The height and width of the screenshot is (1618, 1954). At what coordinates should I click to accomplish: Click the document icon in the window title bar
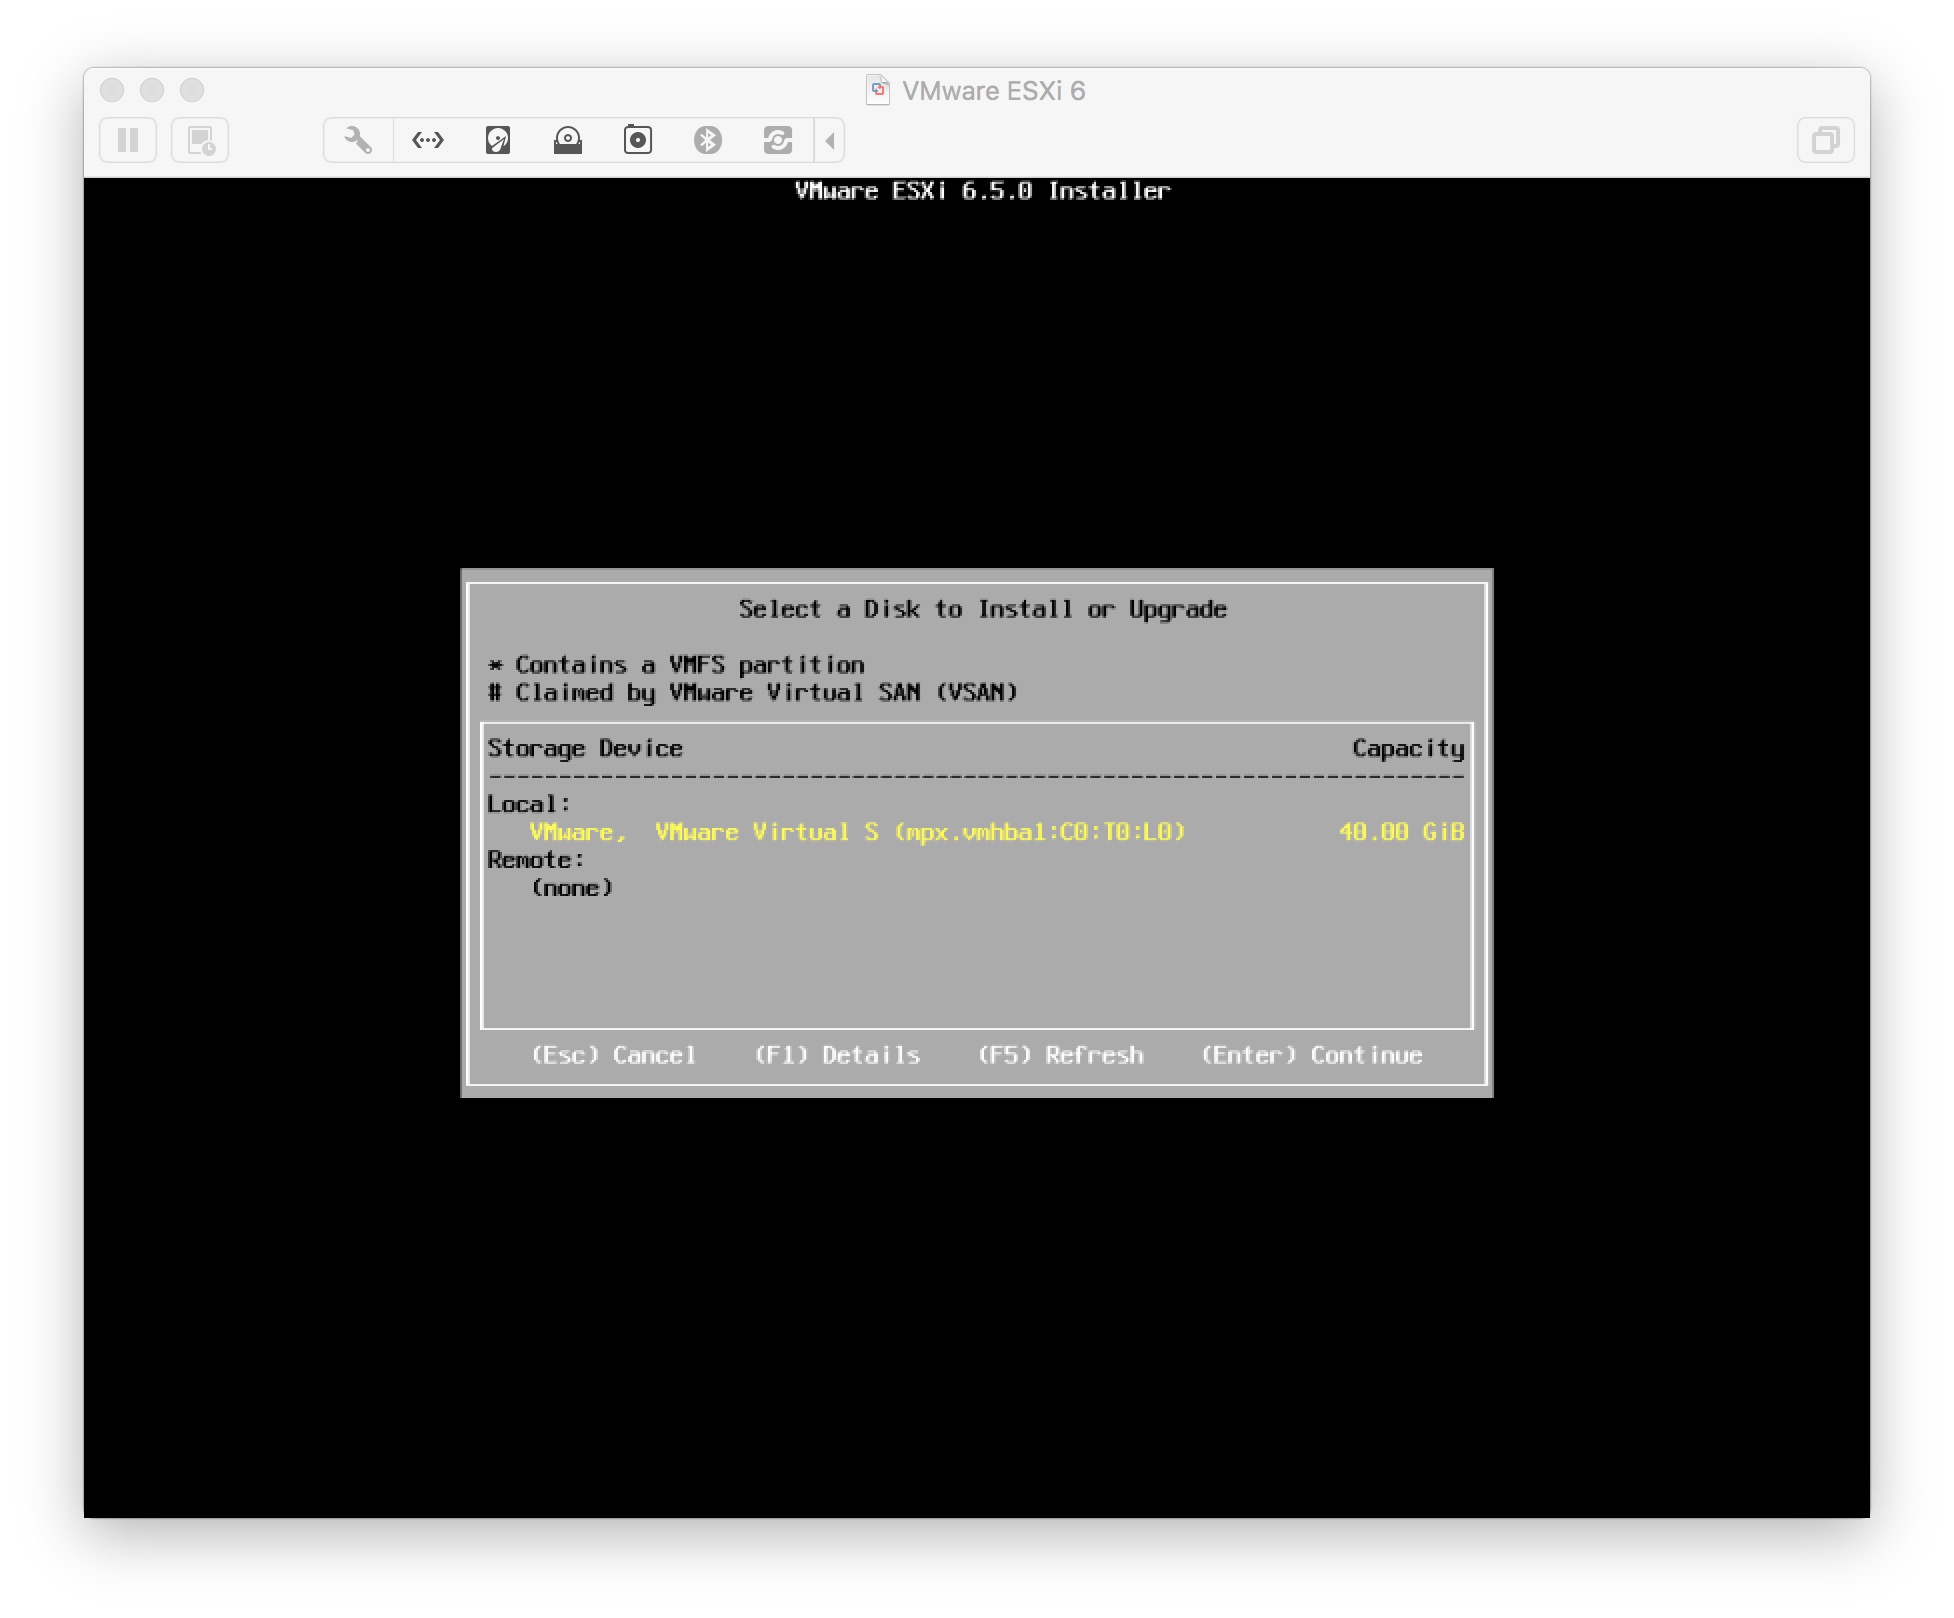(x=878, y=90)
